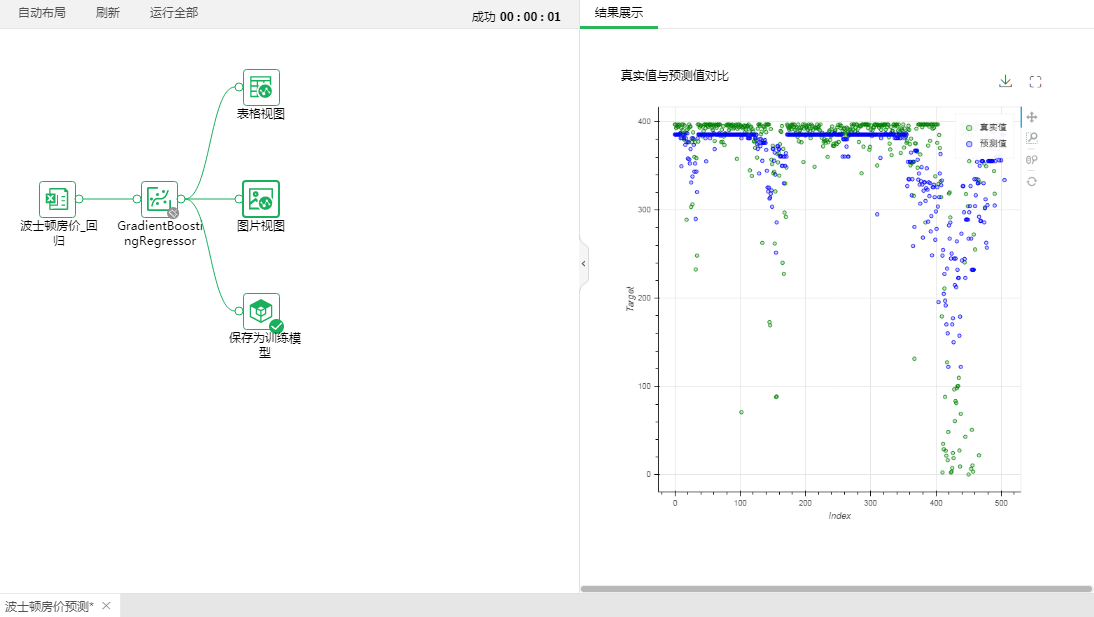
Task: Activate the Pan tool on chart
Action: pos(1032,117)
